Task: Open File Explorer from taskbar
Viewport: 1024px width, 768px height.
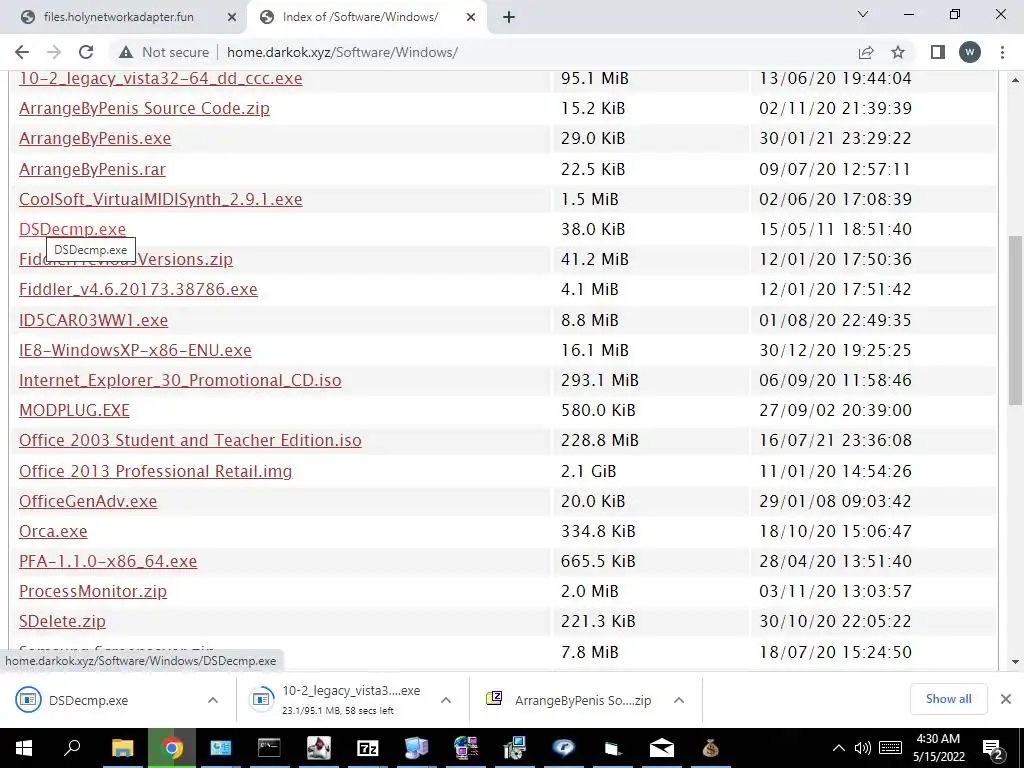Action: 122,748
